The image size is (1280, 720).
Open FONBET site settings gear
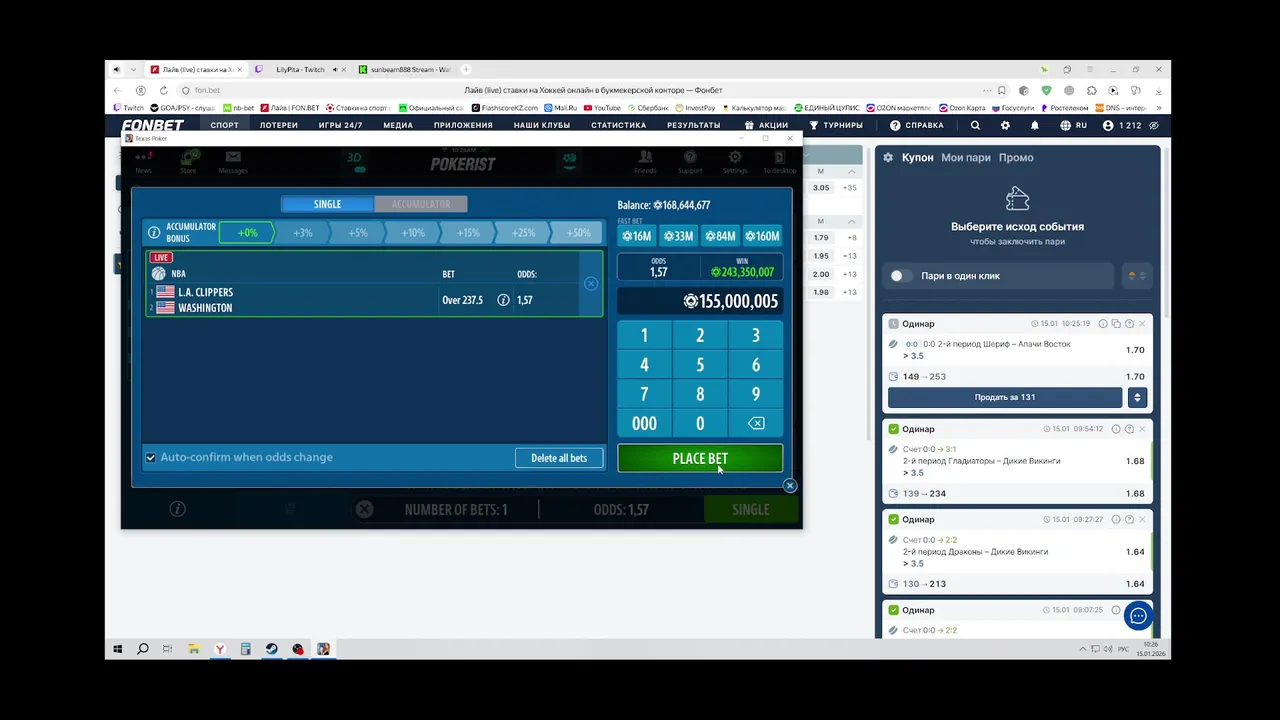click(1005, 126)
